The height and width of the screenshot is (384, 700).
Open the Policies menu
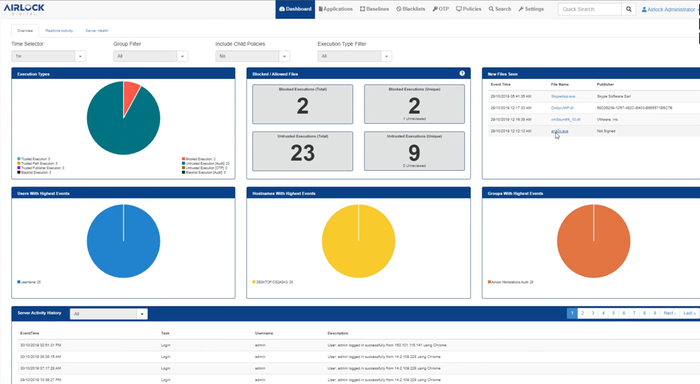click(469, 9)
